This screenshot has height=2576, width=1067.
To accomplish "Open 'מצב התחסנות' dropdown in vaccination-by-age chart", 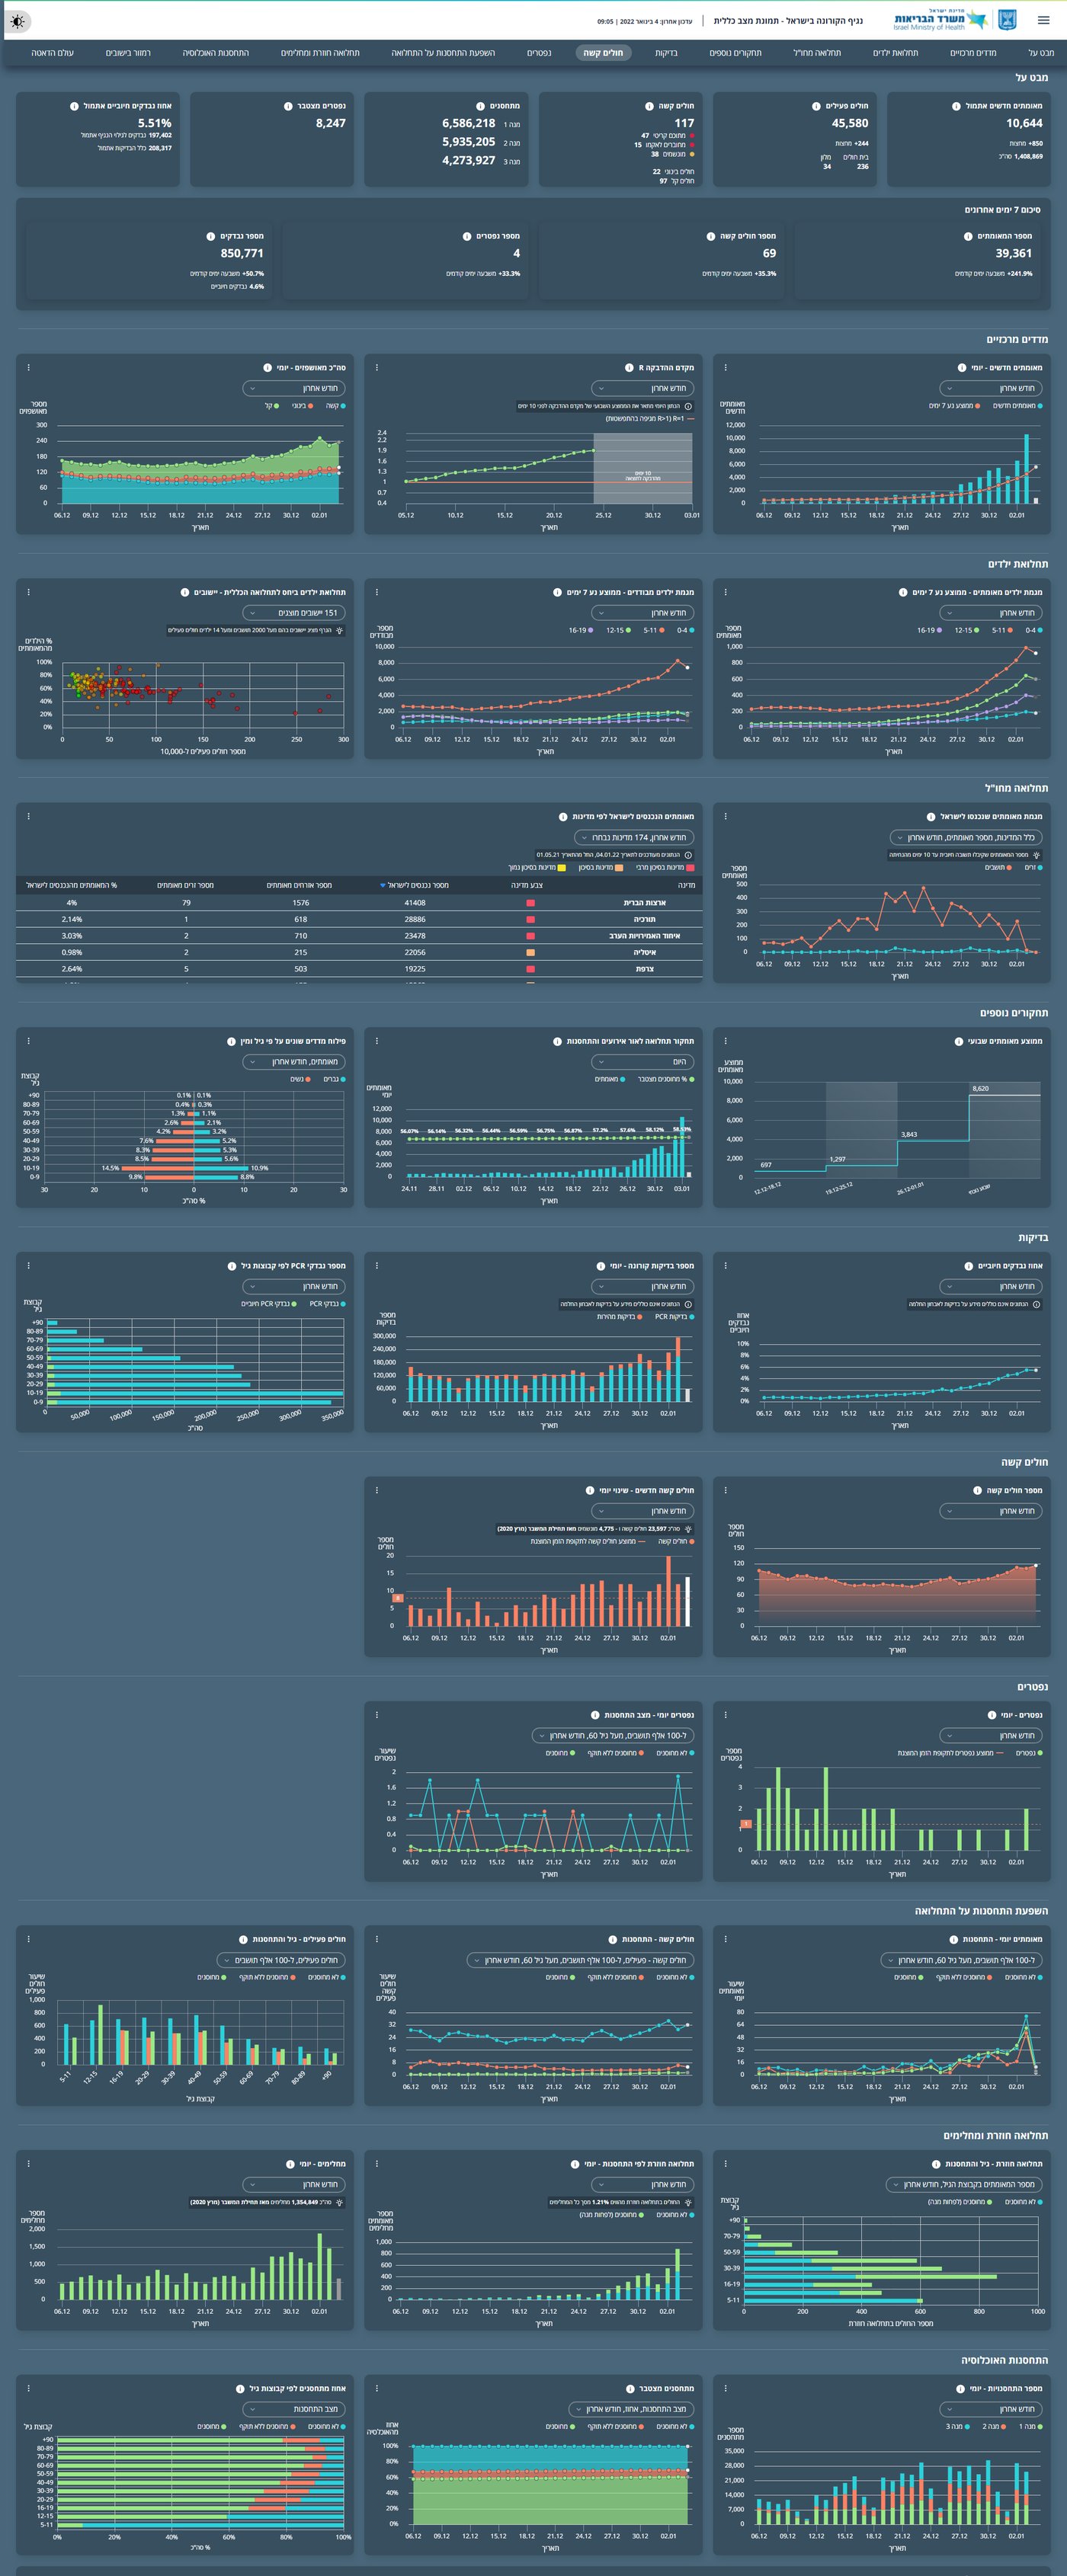I will point(294,2410).
